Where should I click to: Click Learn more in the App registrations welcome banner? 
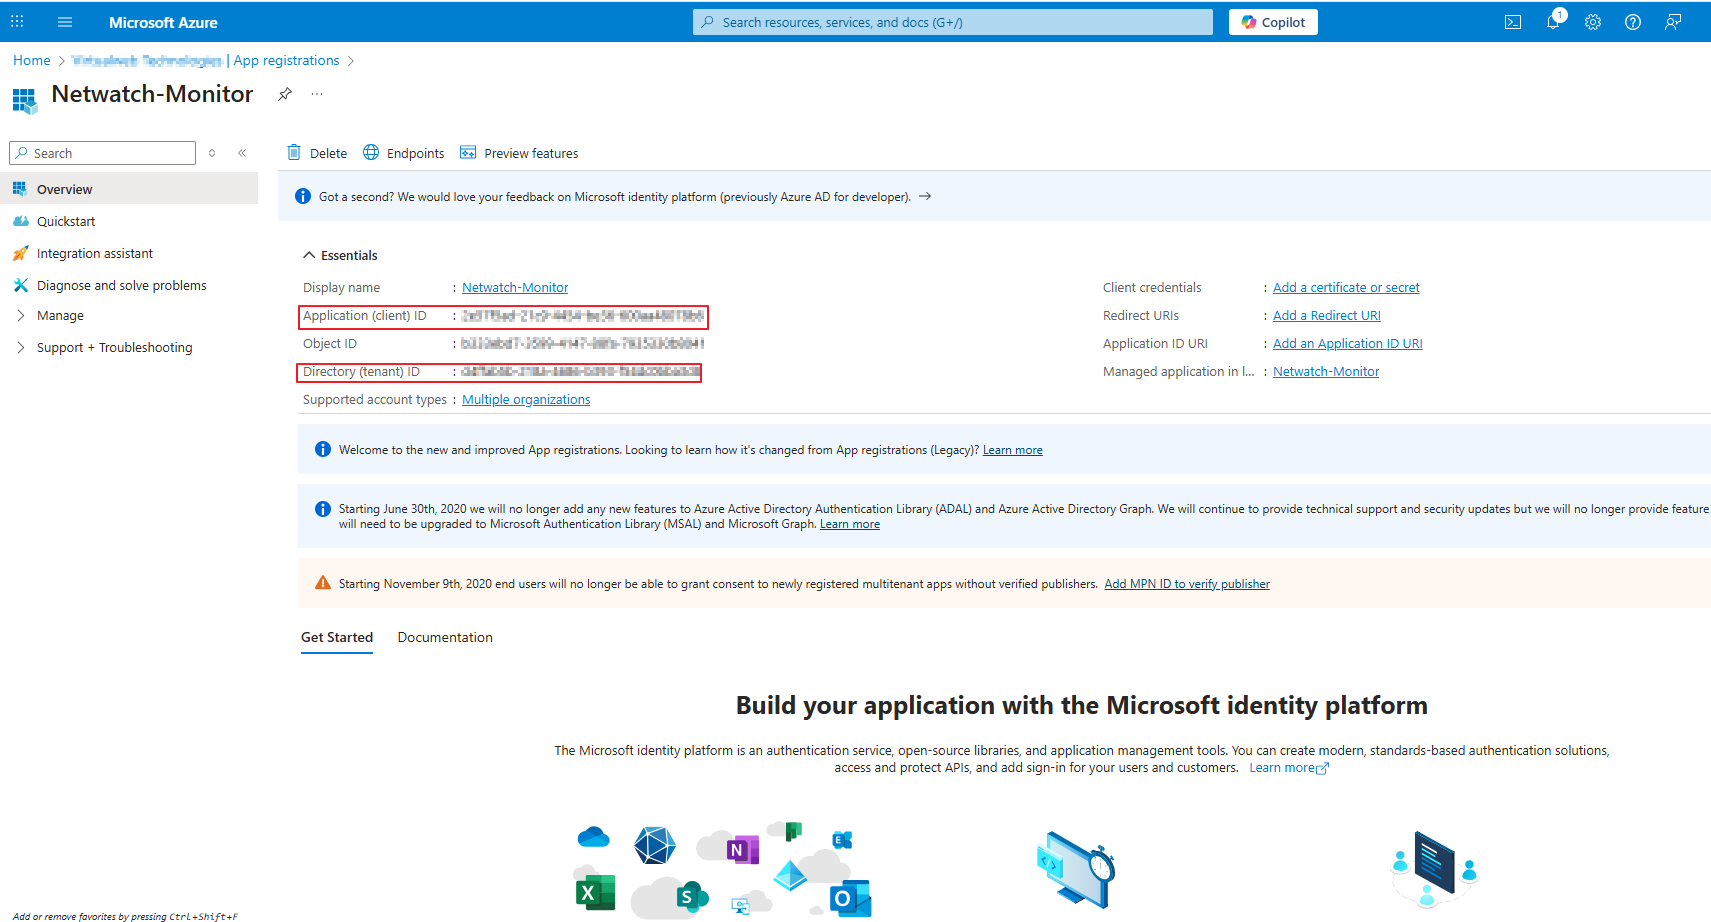click(x=1013, y=450)
